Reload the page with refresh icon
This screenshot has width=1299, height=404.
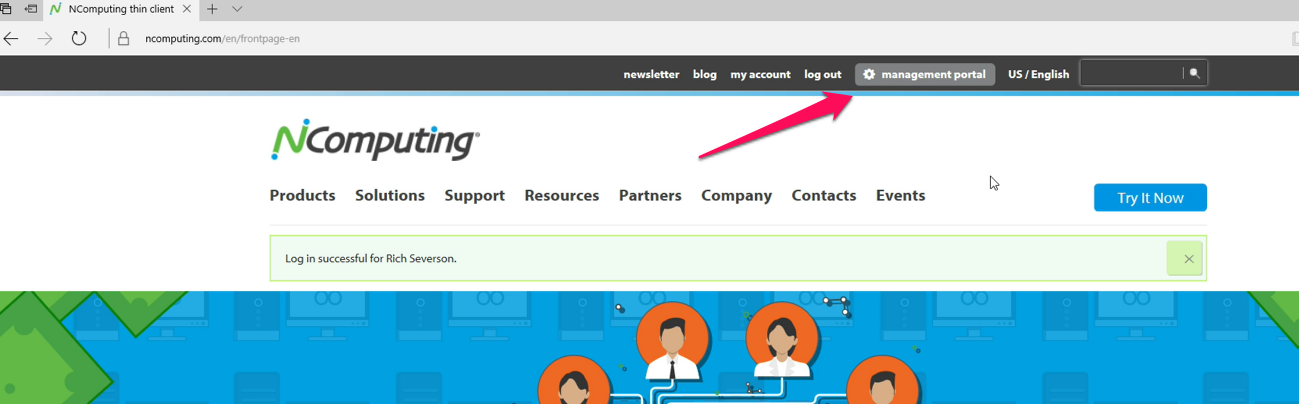pos(79,39)
